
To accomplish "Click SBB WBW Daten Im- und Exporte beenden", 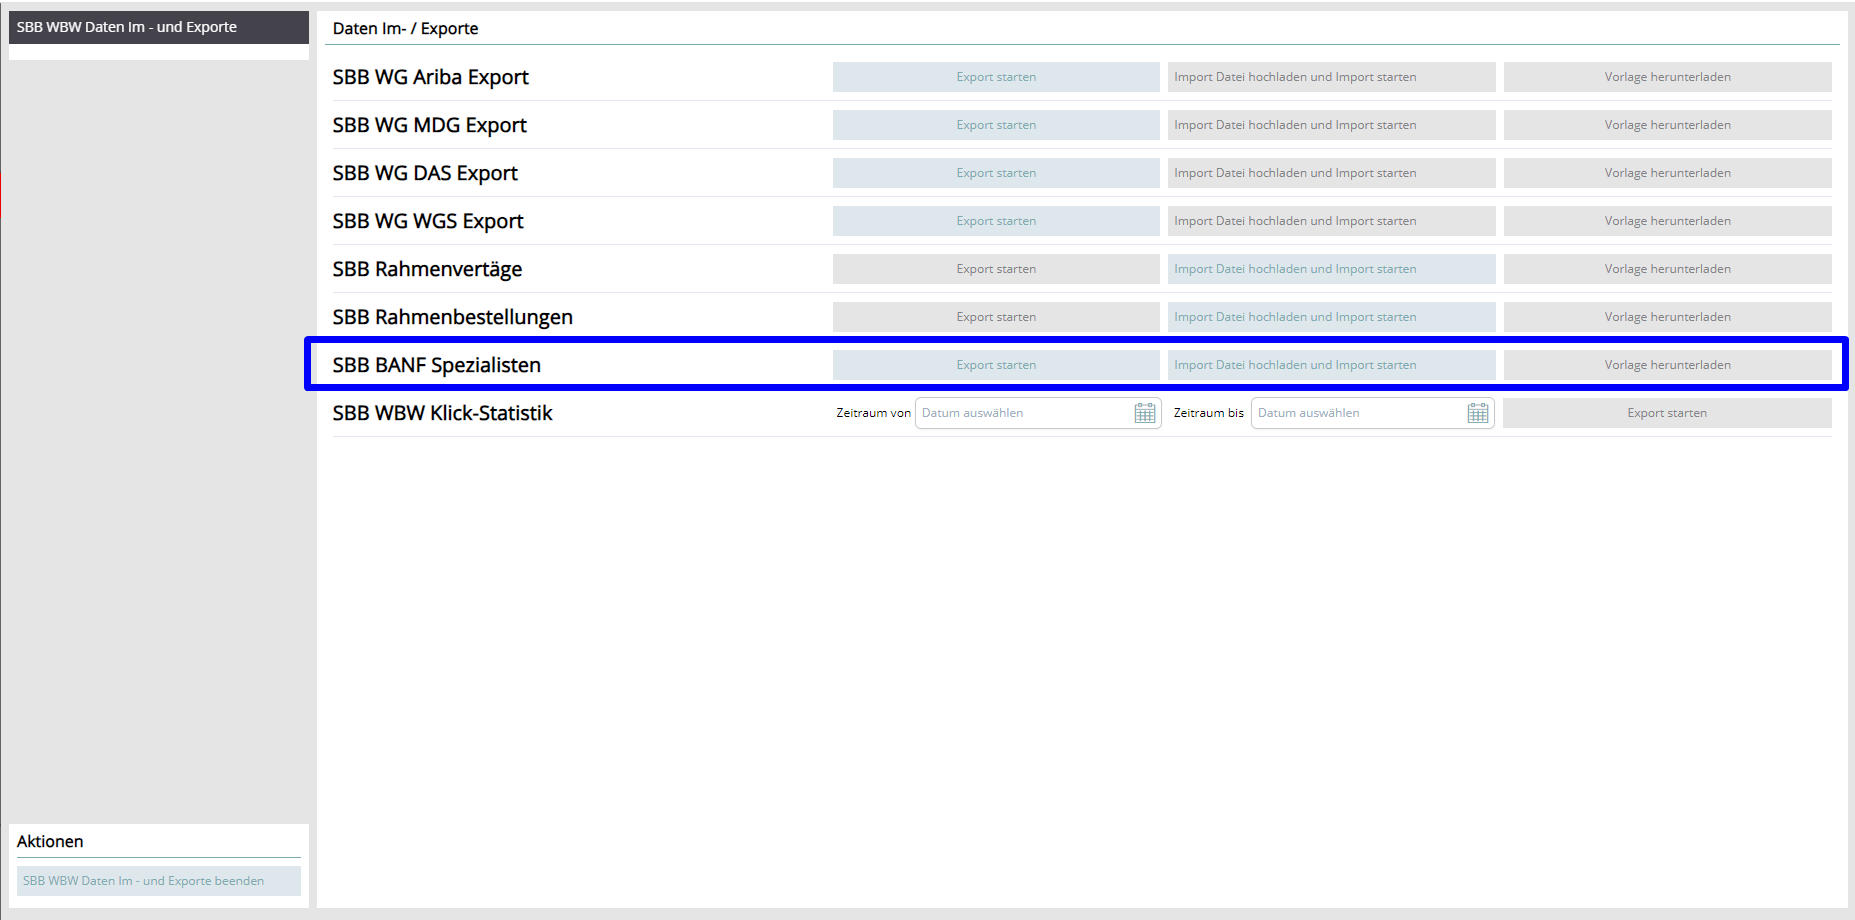I will [159, 881].
